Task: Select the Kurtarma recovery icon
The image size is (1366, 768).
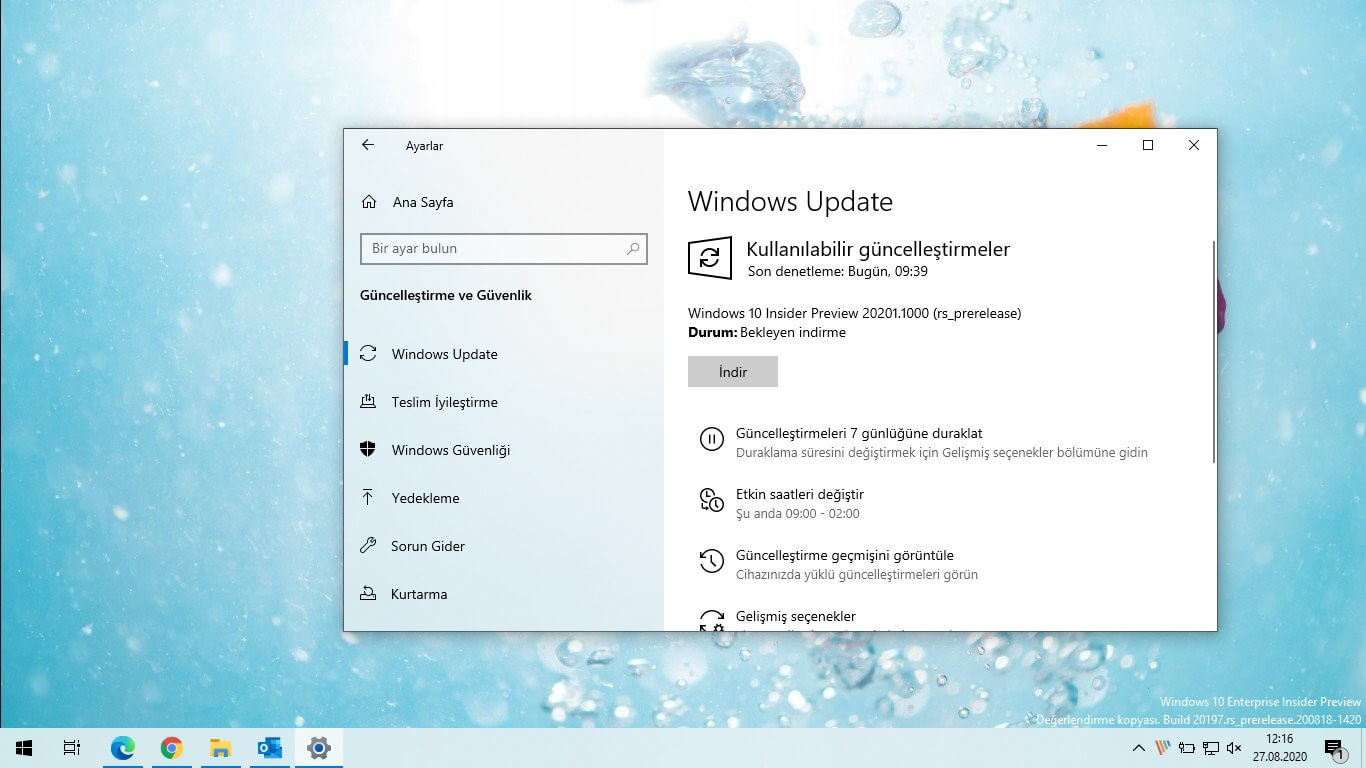Action: point(368,594)
